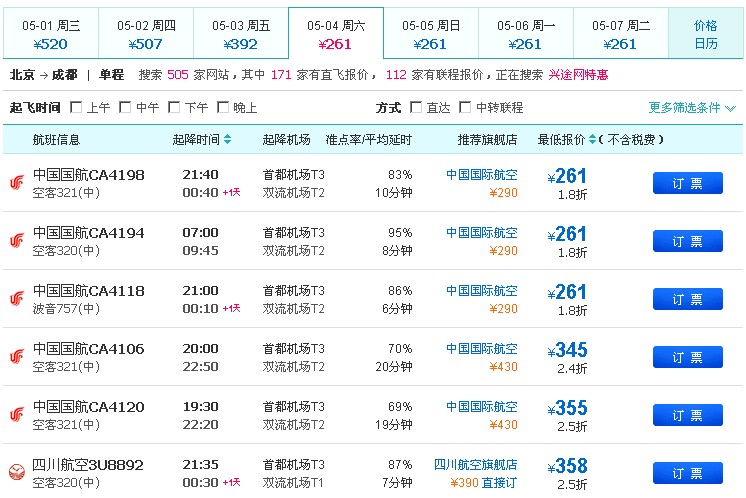The width and height of the screenshot is (746, 498).
Task: Click the 兴途网特惠 link
Action: 578,75
